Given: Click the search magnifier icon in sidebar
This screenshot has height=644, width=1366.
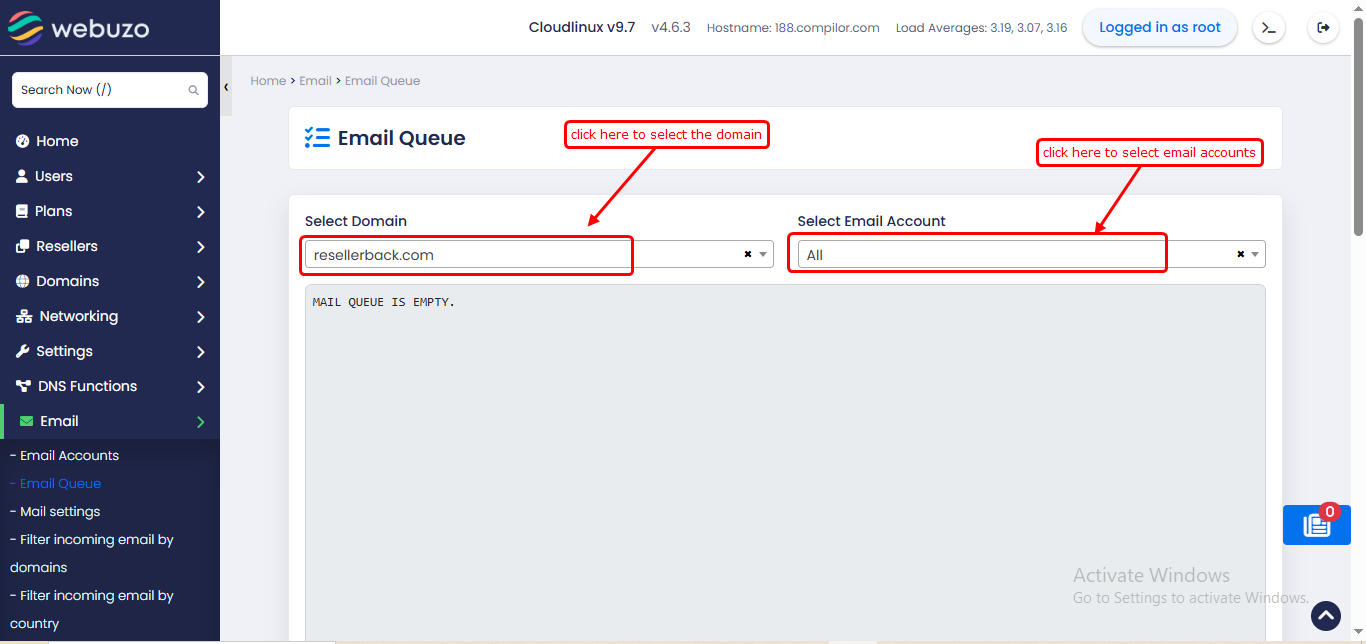Looking at the screenshot, I should coord(193,90).
